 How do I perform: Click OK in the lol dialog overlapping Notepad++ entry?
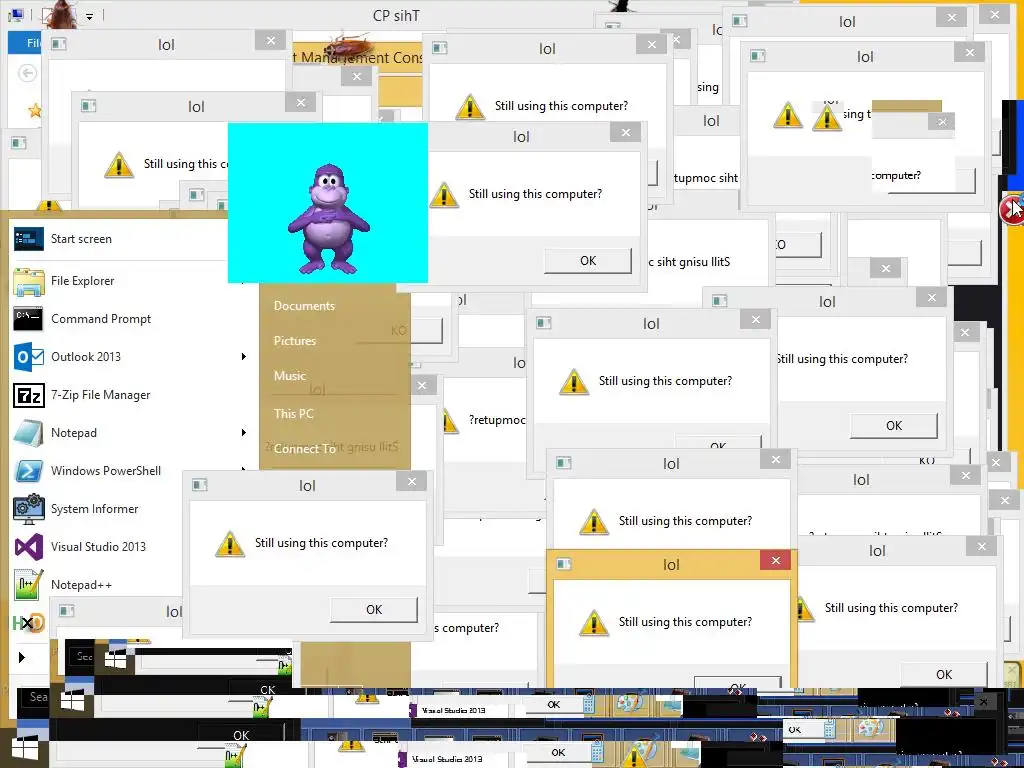374,609
